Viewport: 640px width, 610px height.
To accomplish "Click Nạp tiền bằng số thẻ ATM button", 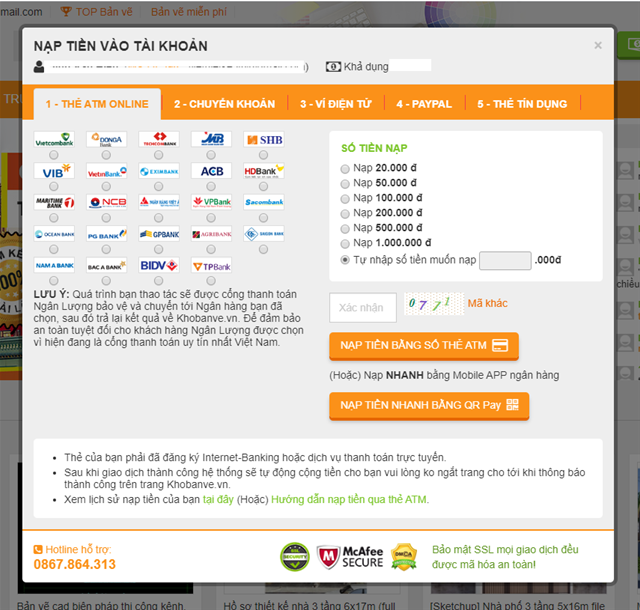I will pyautogui.click(x=424, y=345).
